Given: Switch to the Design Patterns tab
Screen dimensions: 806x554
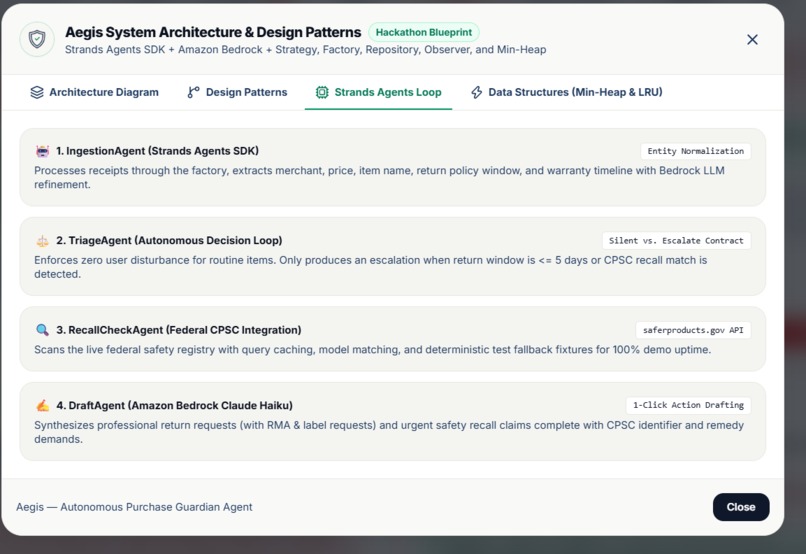Looking at the screenshot, I should pyautogui.click(x=237, y=92).
